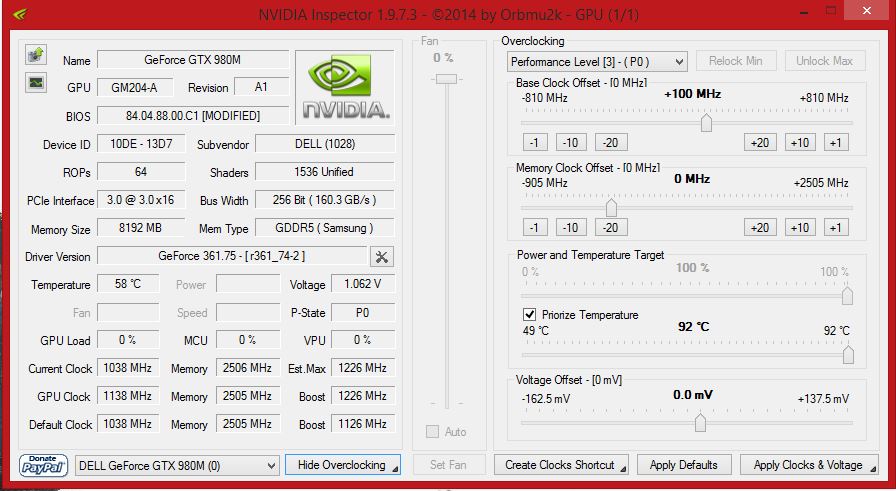896x491 pixels.
Task: Click the Name field GeForce GTX 980M
Action: tap(193, 60)
